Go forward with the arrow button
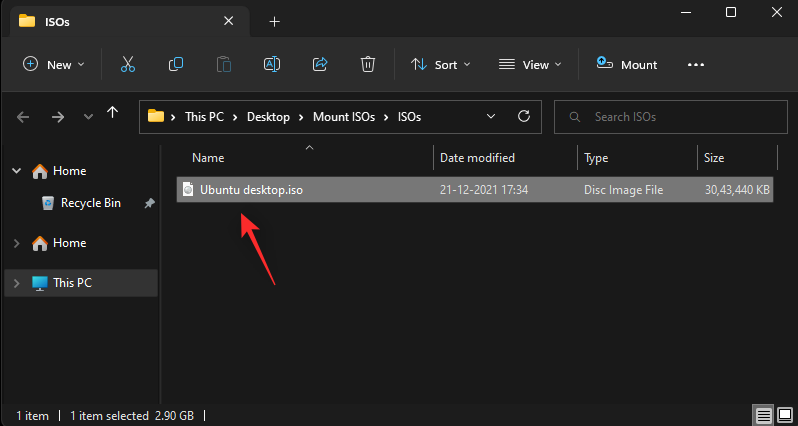The width and height of the screenshot is (798, 426). (x=58, y=117)
